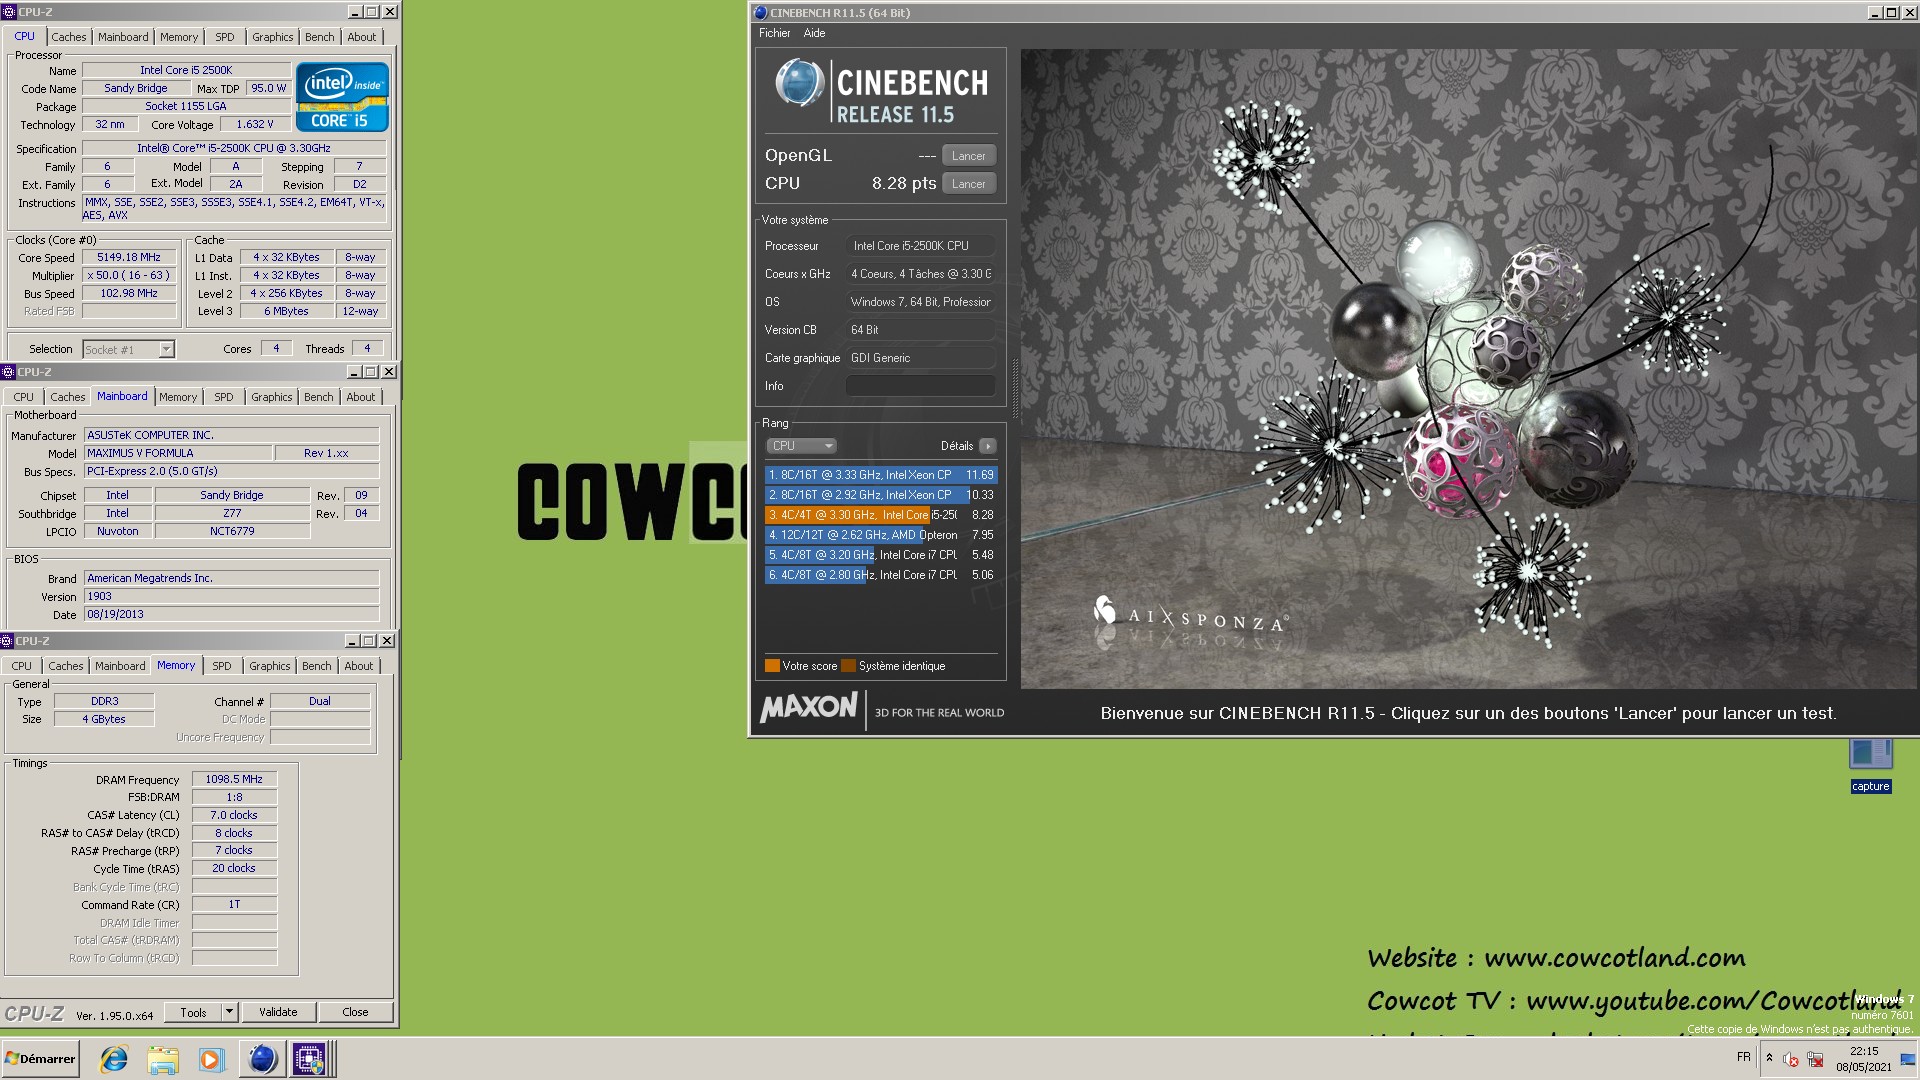Switch to Cinebench taskbar icon
Image resolution: width=1920 pixels, height=1080 pixels.
262,1059
